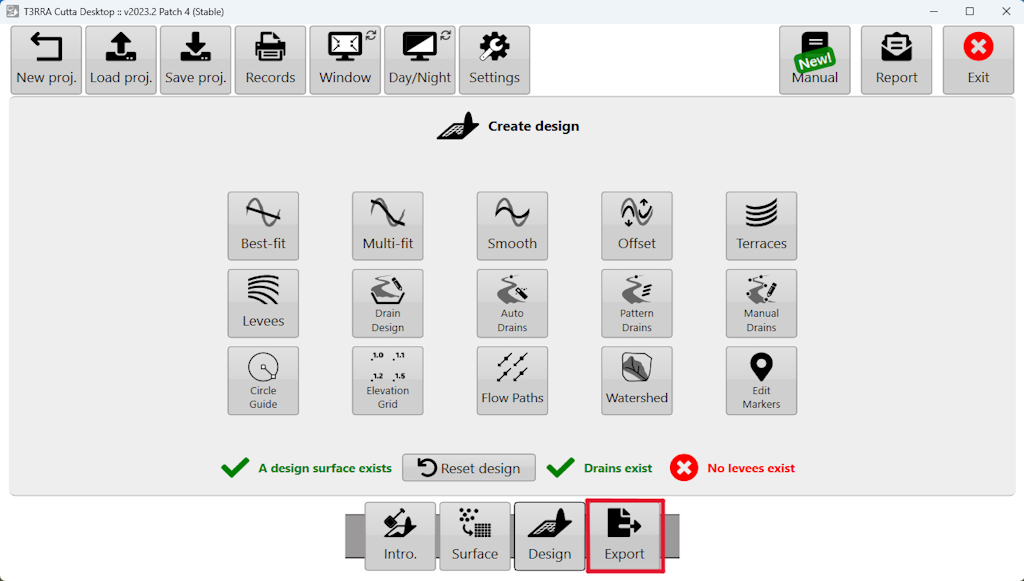Viewport: 1024px width, 581px height.
Task: Select the Best-fit design tool
Action: [263, 226]
